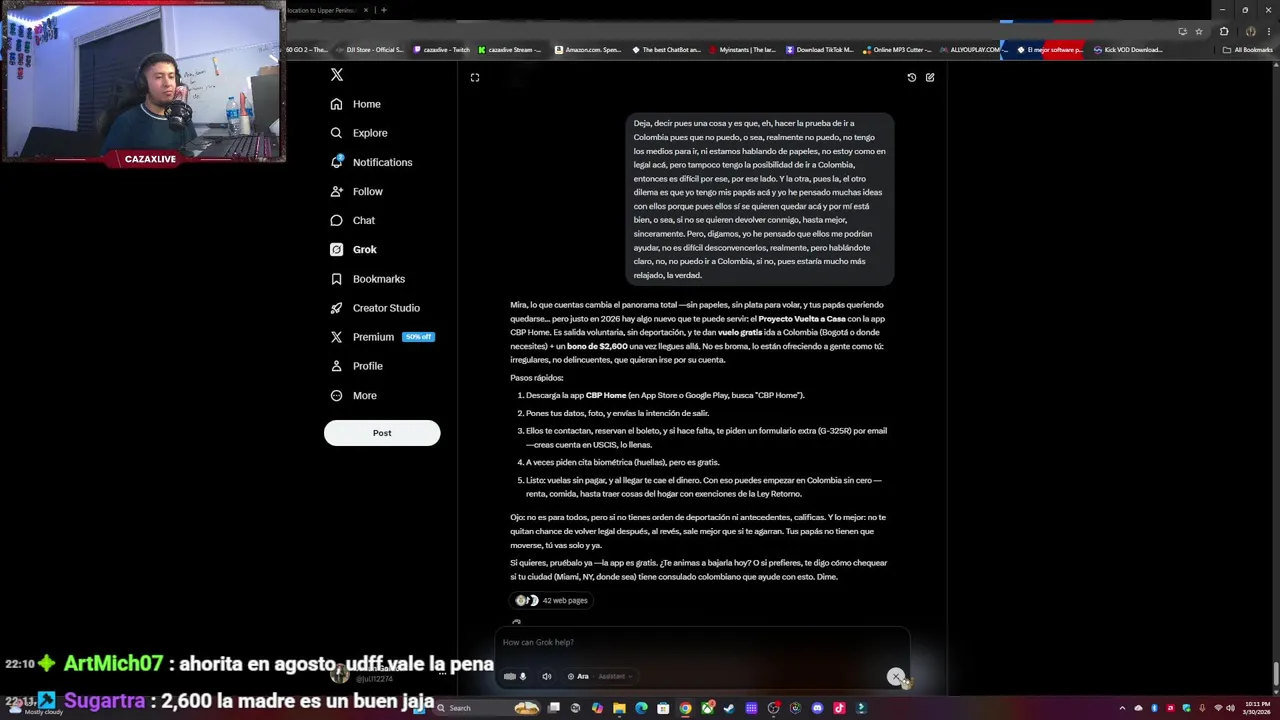1280x720 pixels.
Task: Click the X logo in sidebar
Action: [337, 75]
